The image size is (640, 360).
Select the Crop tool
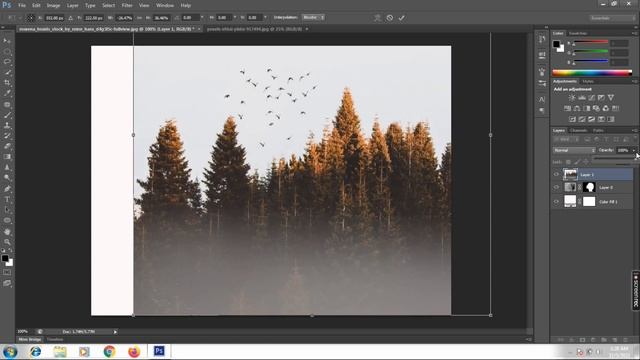[x=7, y=83]
